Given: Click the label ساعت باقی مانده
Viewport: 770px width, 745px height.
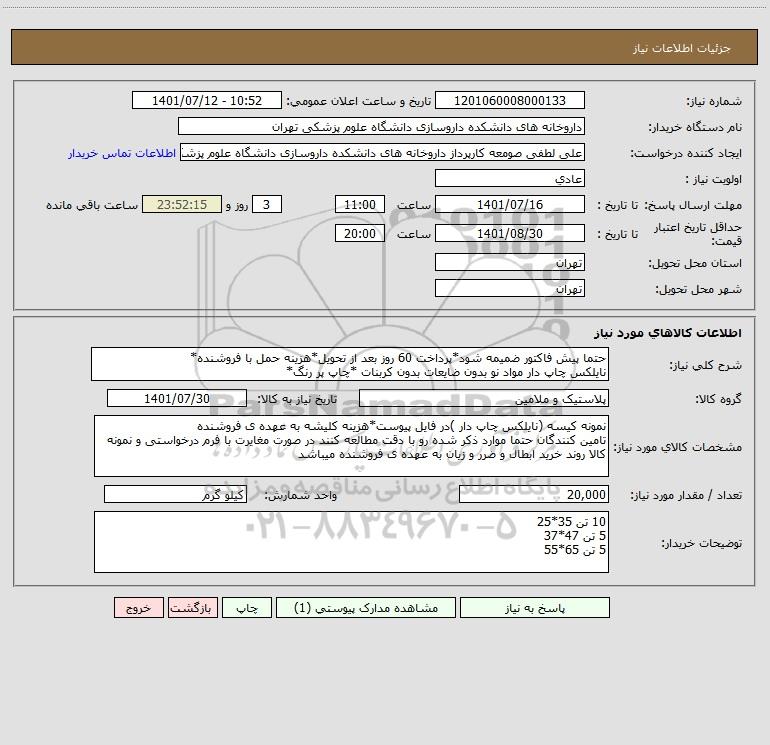Looking at the screenshot, I should pos(92,205).
